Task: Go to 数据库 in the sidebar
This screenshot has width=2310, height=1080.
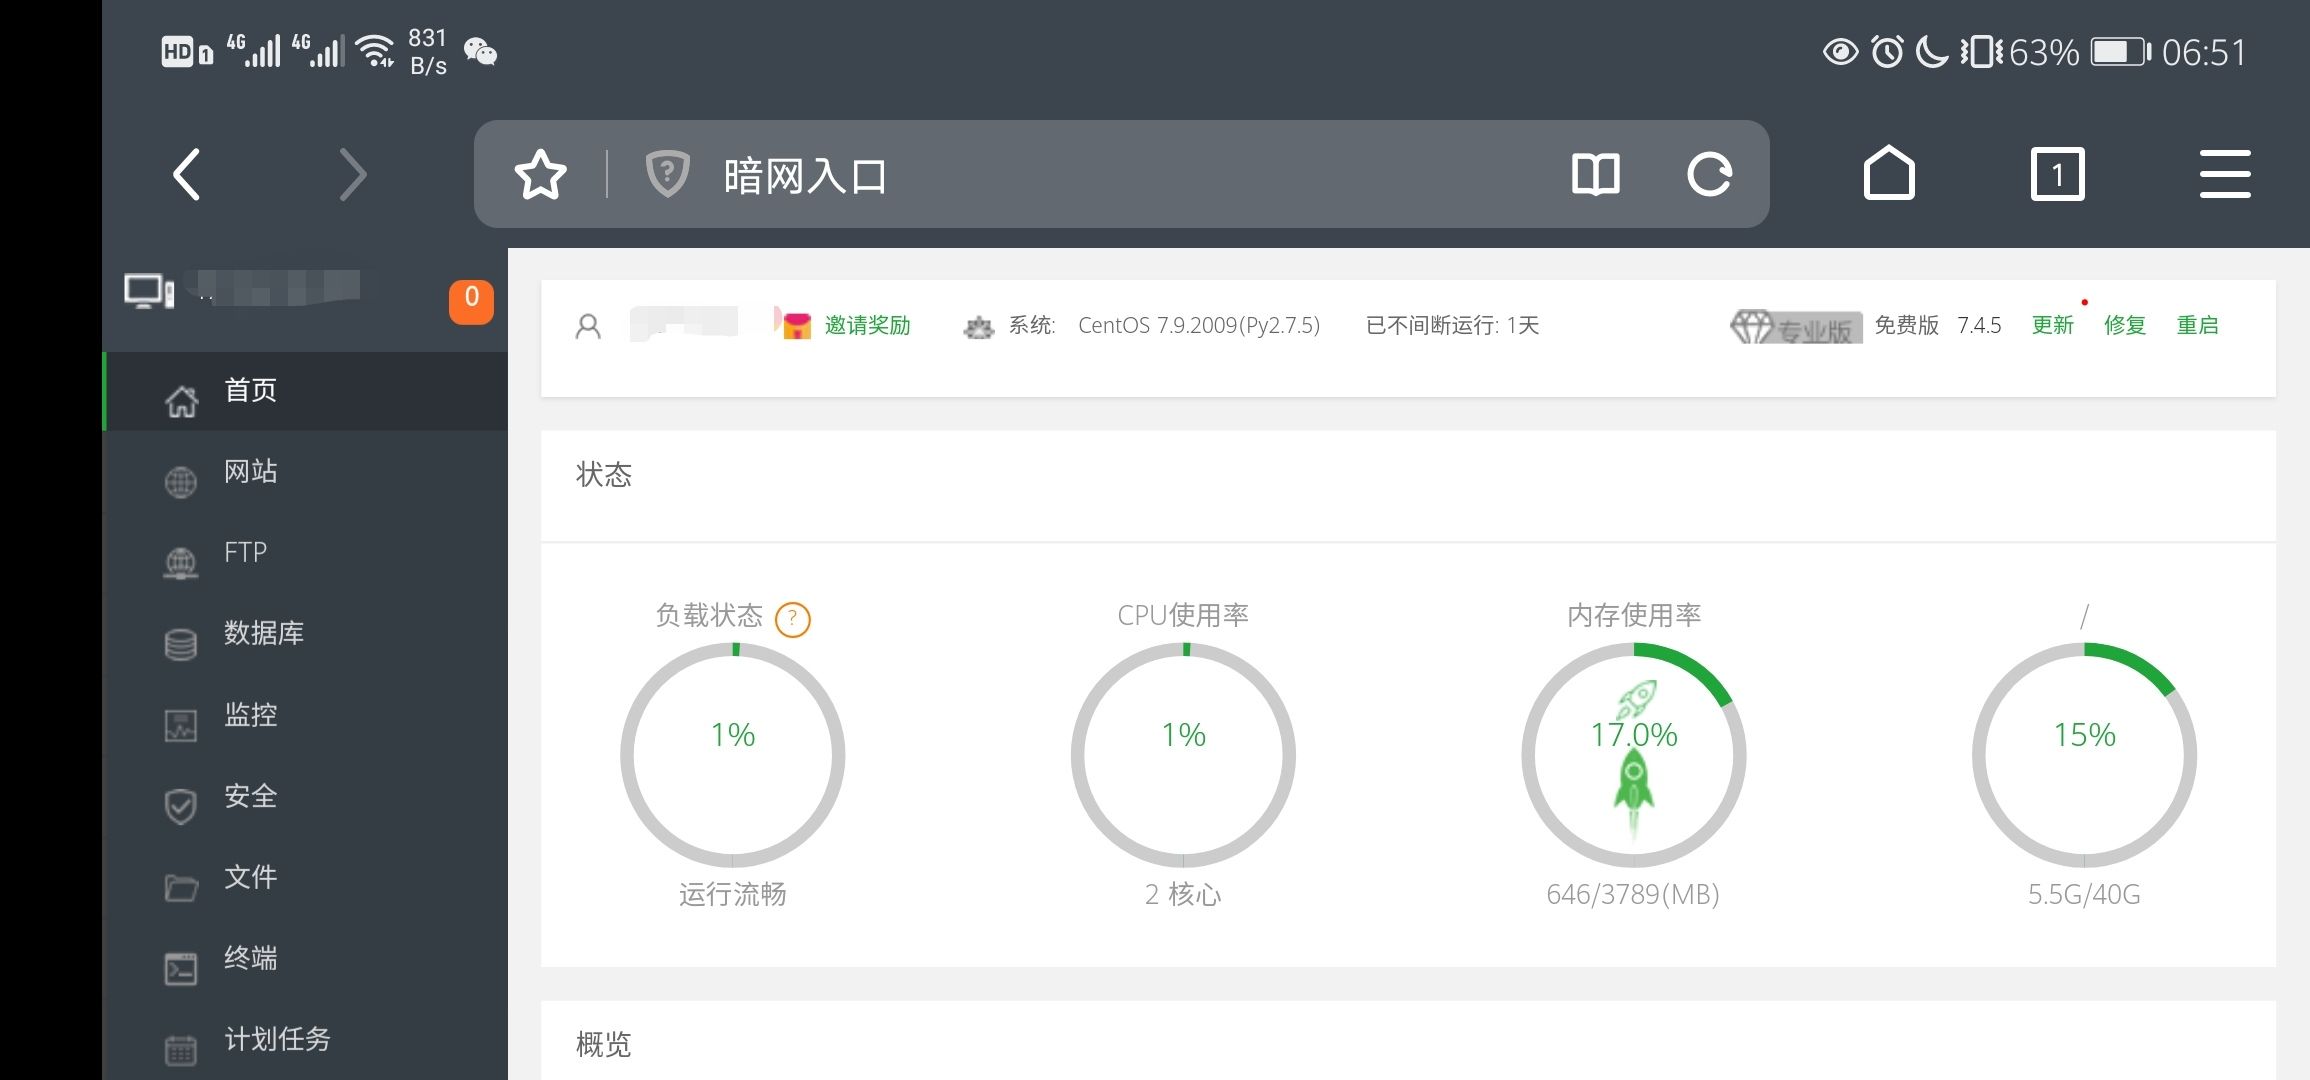Action: [x=263, y=634]
